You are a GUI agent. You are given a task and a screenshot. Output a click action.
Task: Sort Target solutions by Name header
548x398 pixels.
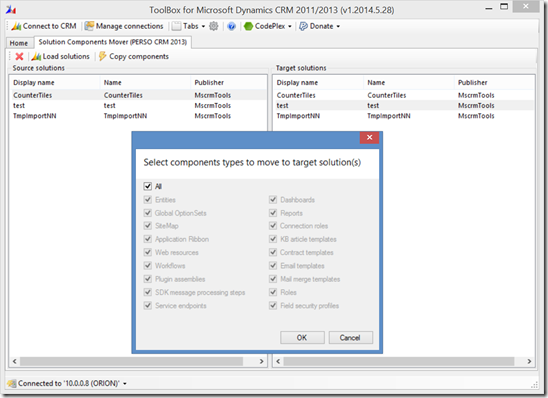click(409, 82)
